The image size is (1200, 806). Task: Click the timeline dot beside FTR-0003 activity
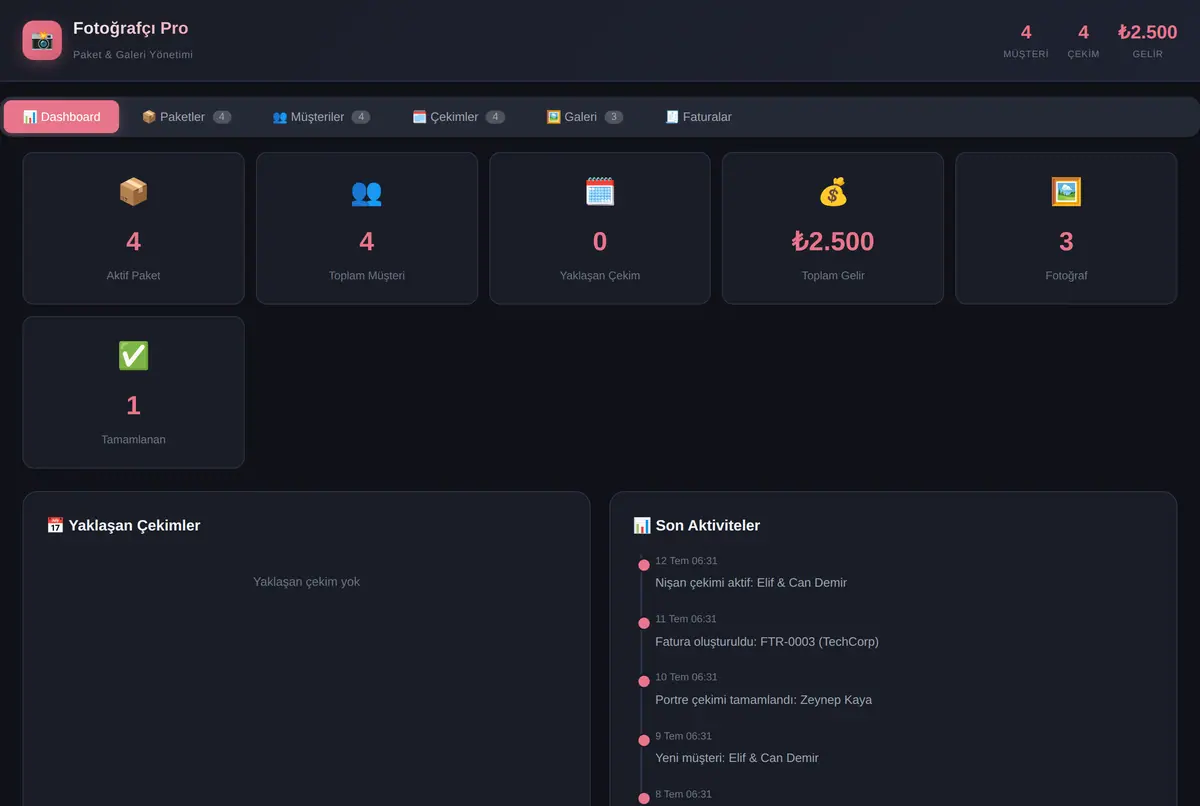[x=644, y=623]
